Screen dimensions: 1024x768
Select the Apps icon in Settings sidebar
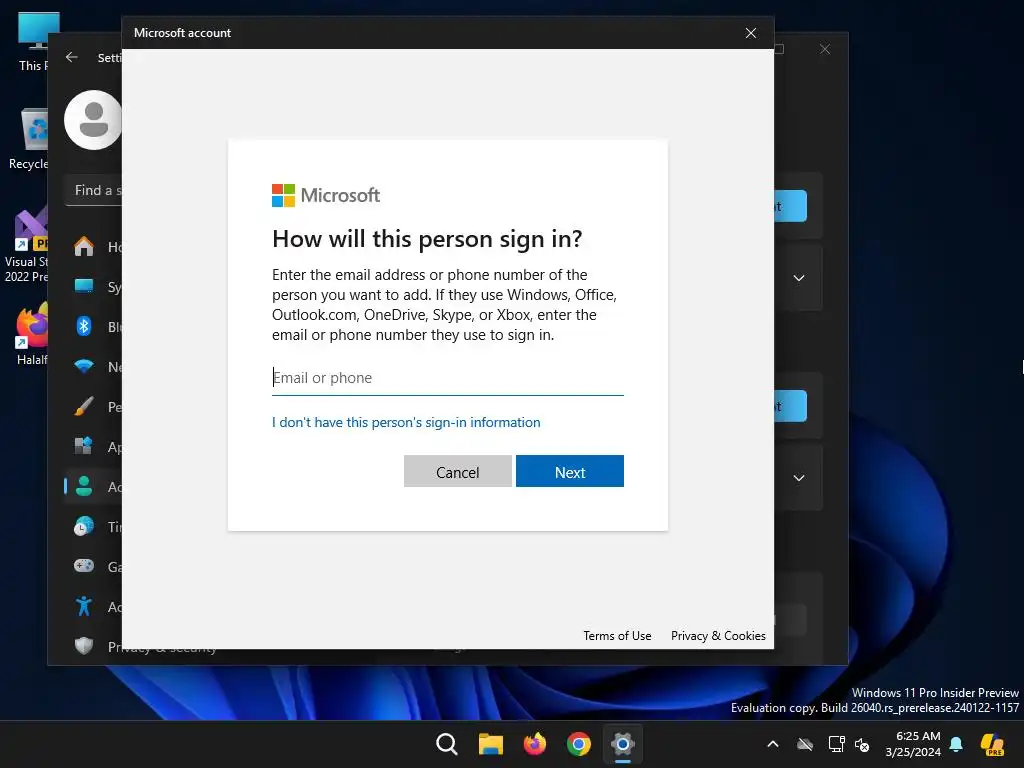click(84, 447)
